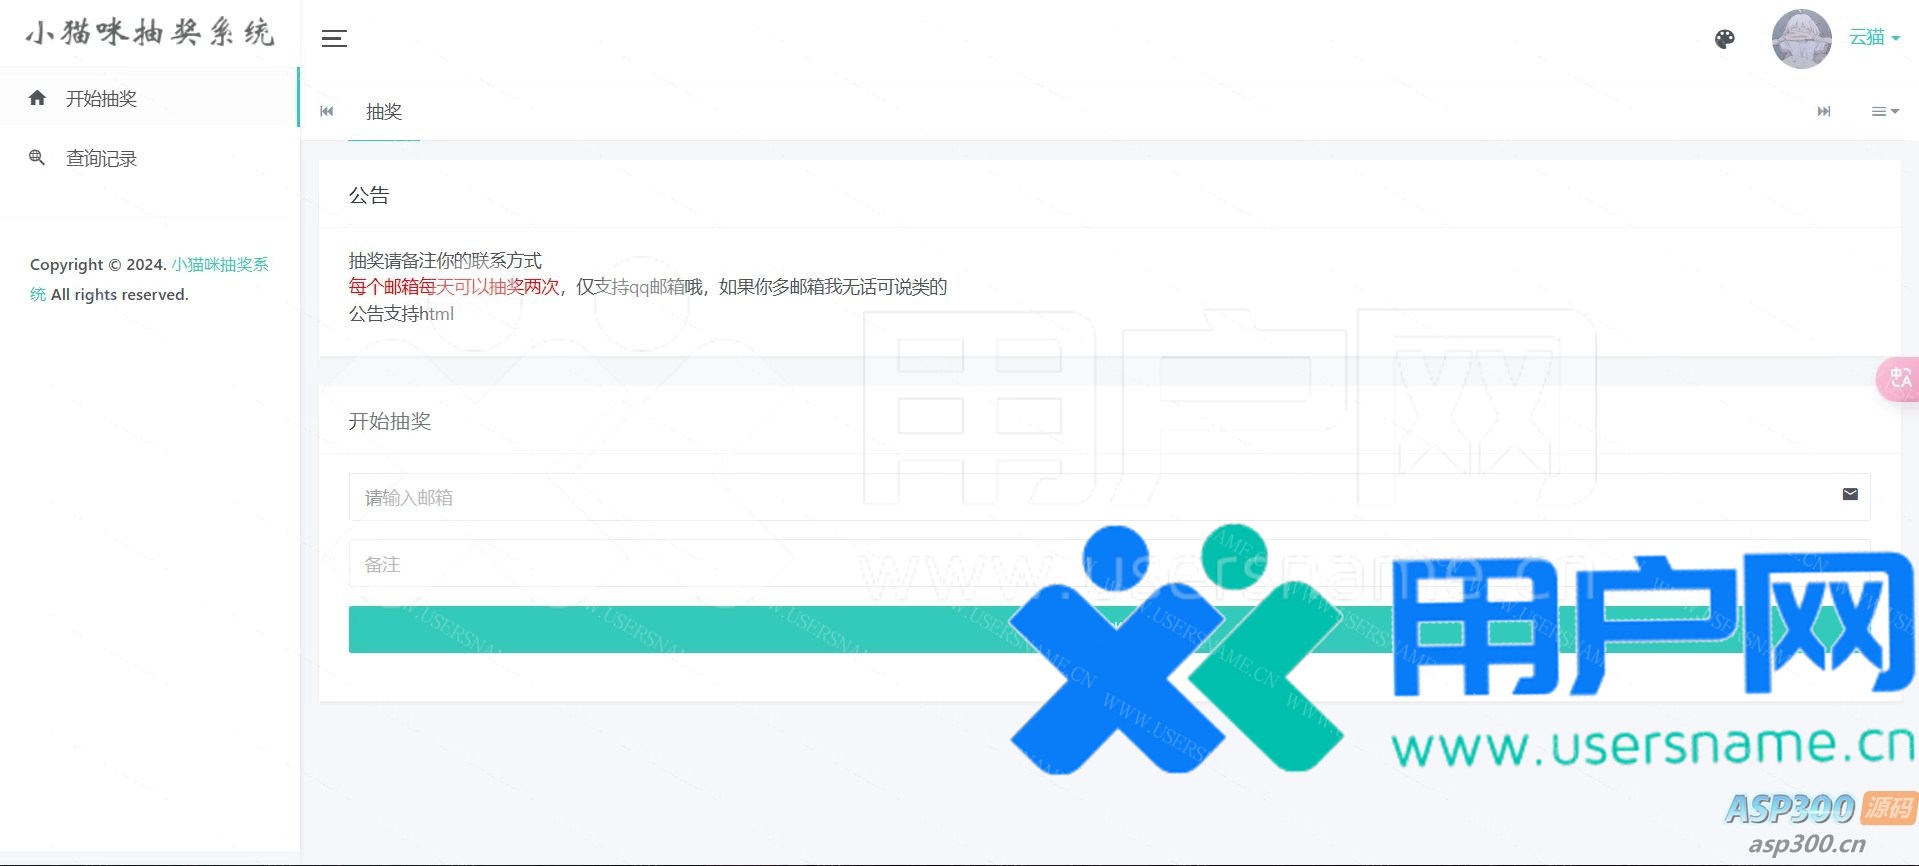The image size is (1919, 866).
Task: Open the 云猫 user dropdown
Action: tap(1874, 37)
